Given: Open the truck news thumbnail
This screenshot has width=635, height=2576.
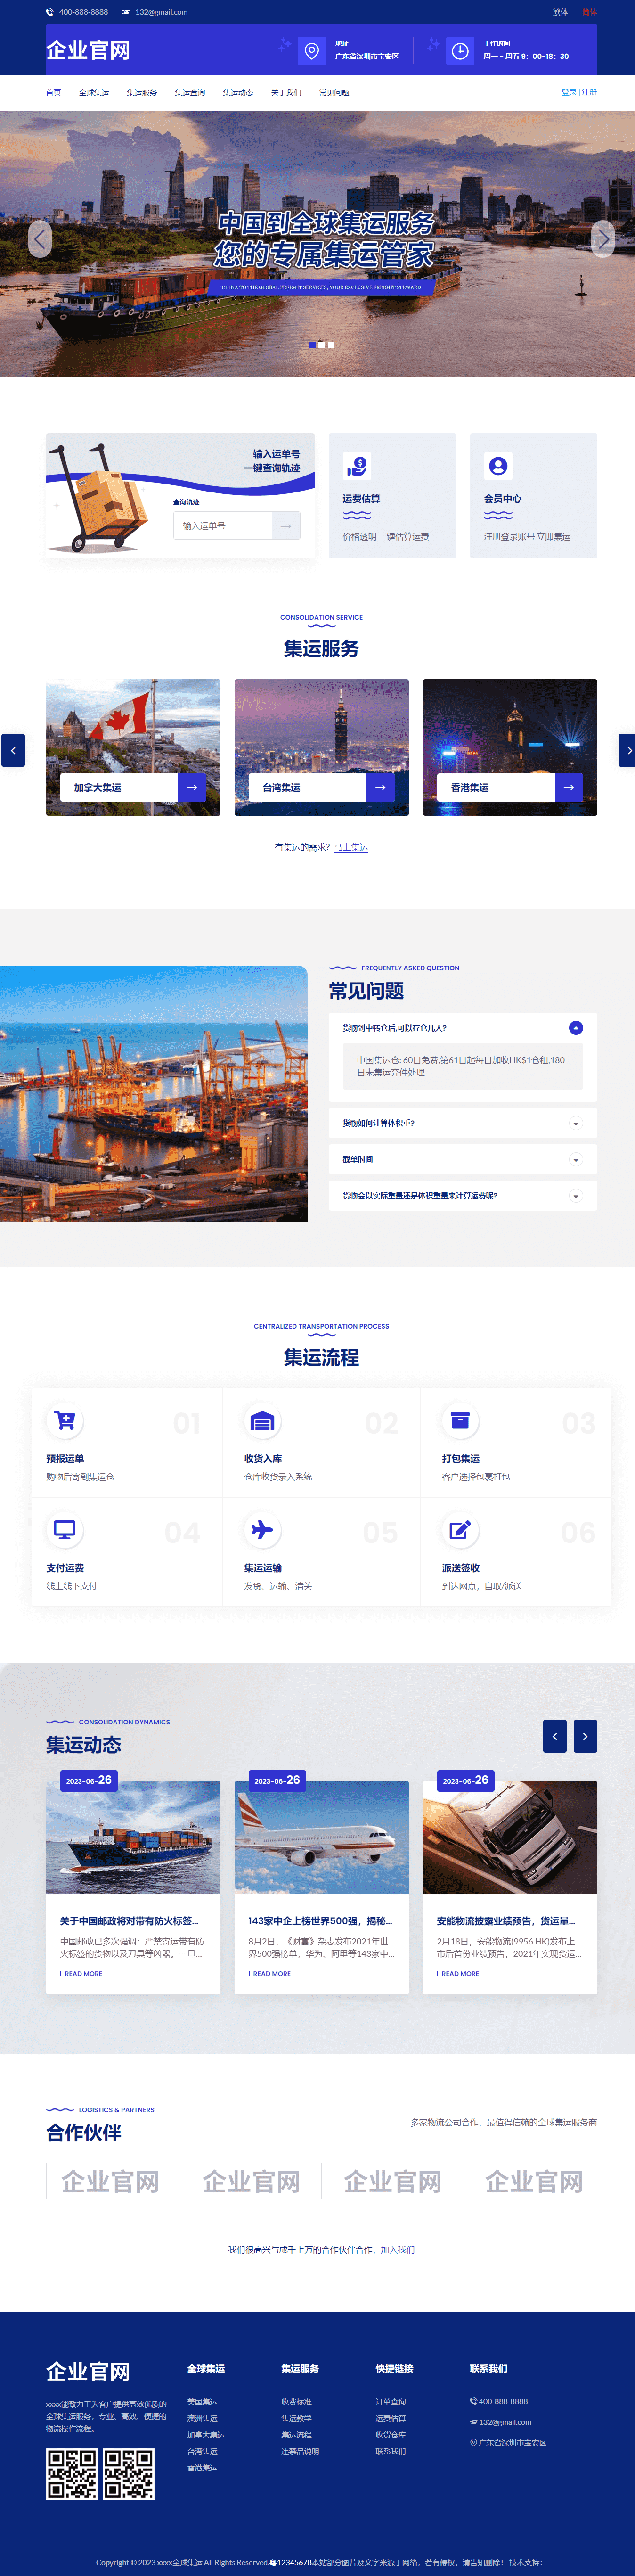Looking at the screenshot, I should tap(510, 1837).
